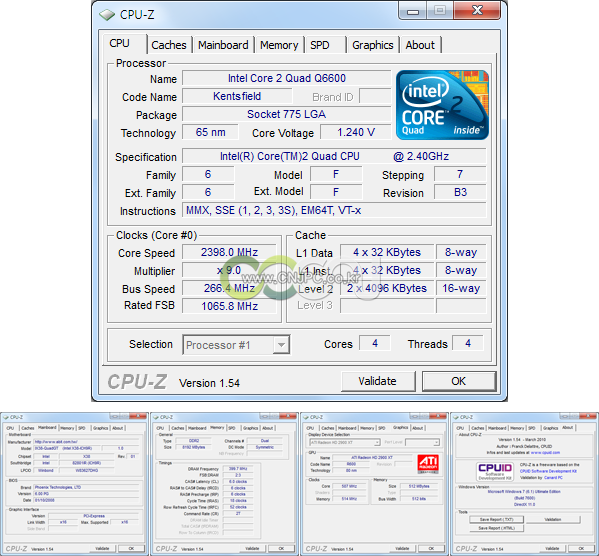
Task: Click the DDR2 memory type in Memory window
Action: pos(194,441)
